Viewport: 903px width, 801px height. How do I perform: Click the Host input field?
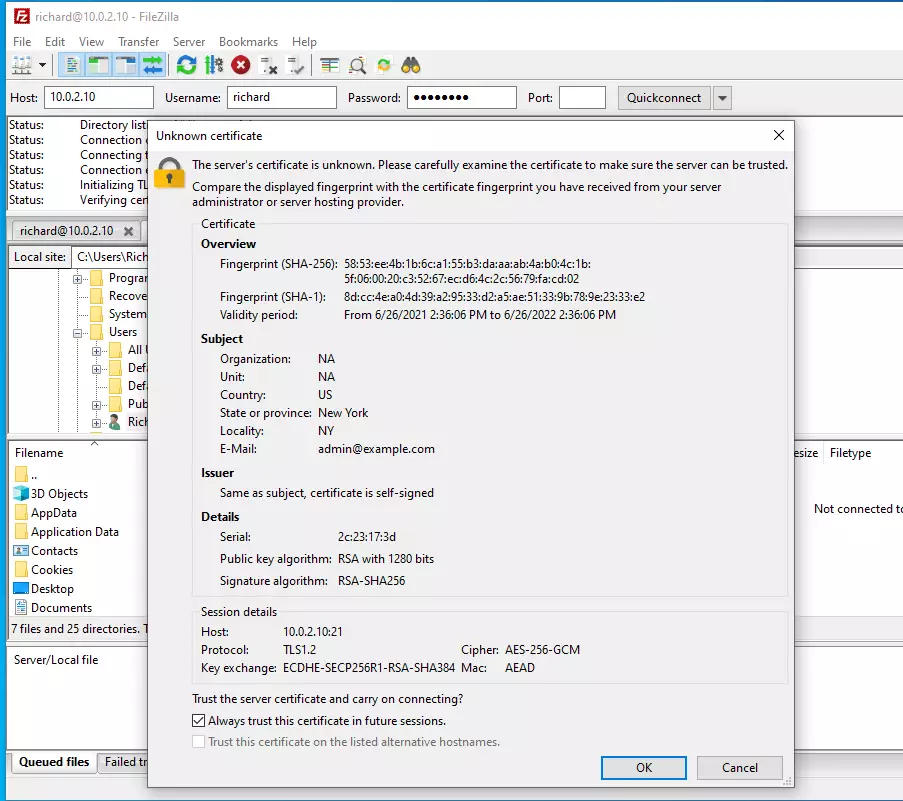point(99,97)
